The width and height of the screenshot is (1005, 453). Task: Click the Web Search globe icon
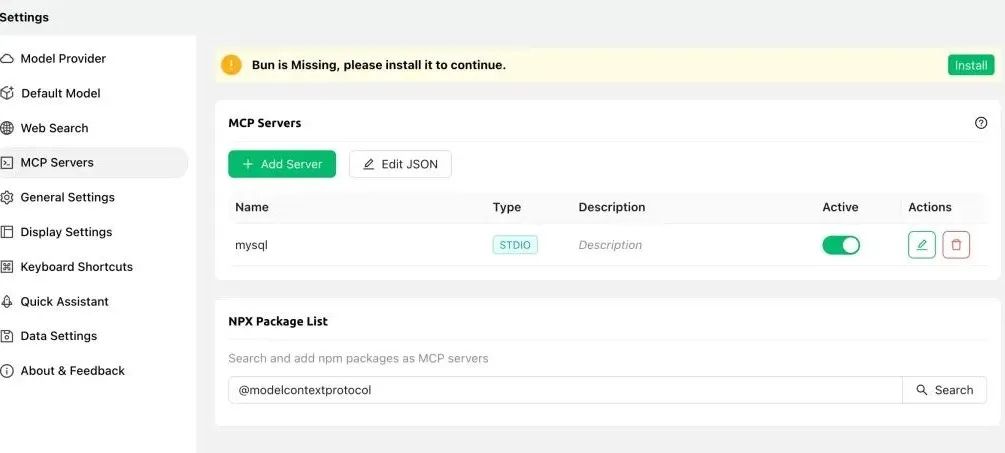pos(7,128)
